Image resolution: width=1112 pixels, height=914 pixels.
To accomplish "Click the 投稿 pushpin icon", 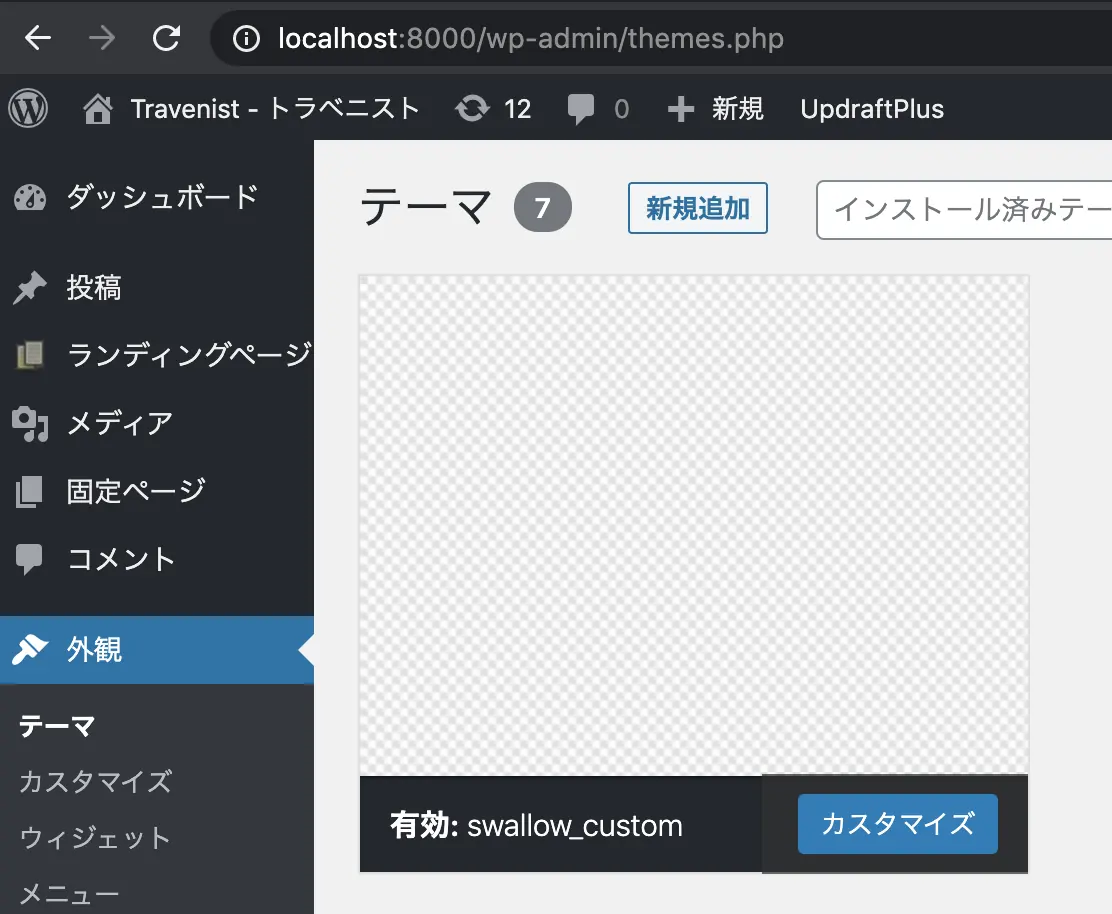I will click(x=29, y=288).
